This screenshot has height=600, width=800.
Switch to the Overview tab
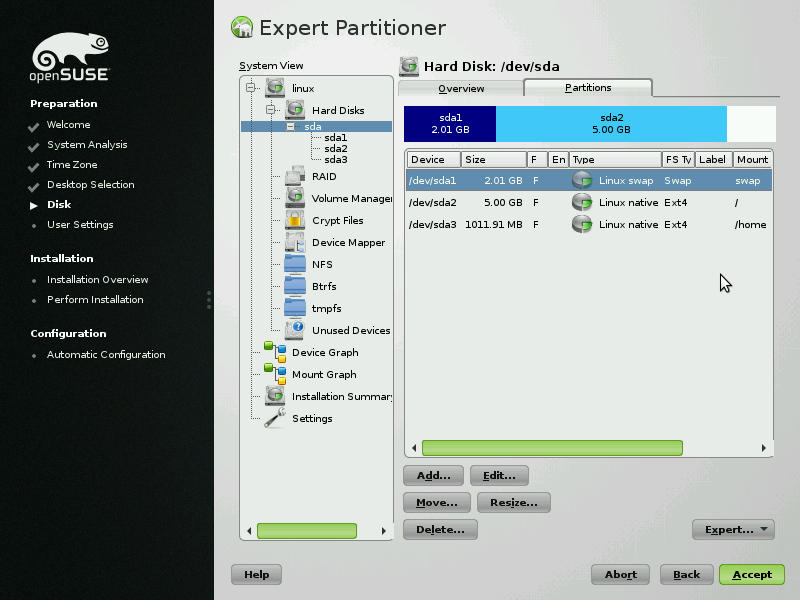[x=461, y=89]
